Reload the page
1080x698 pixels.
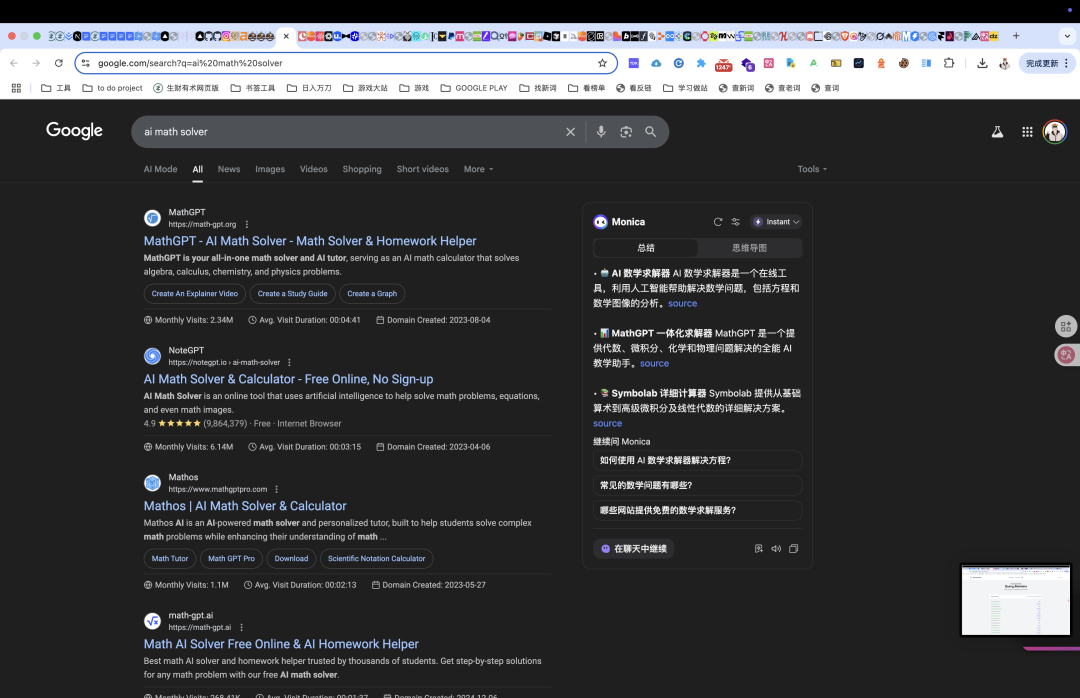coord(59,63)
